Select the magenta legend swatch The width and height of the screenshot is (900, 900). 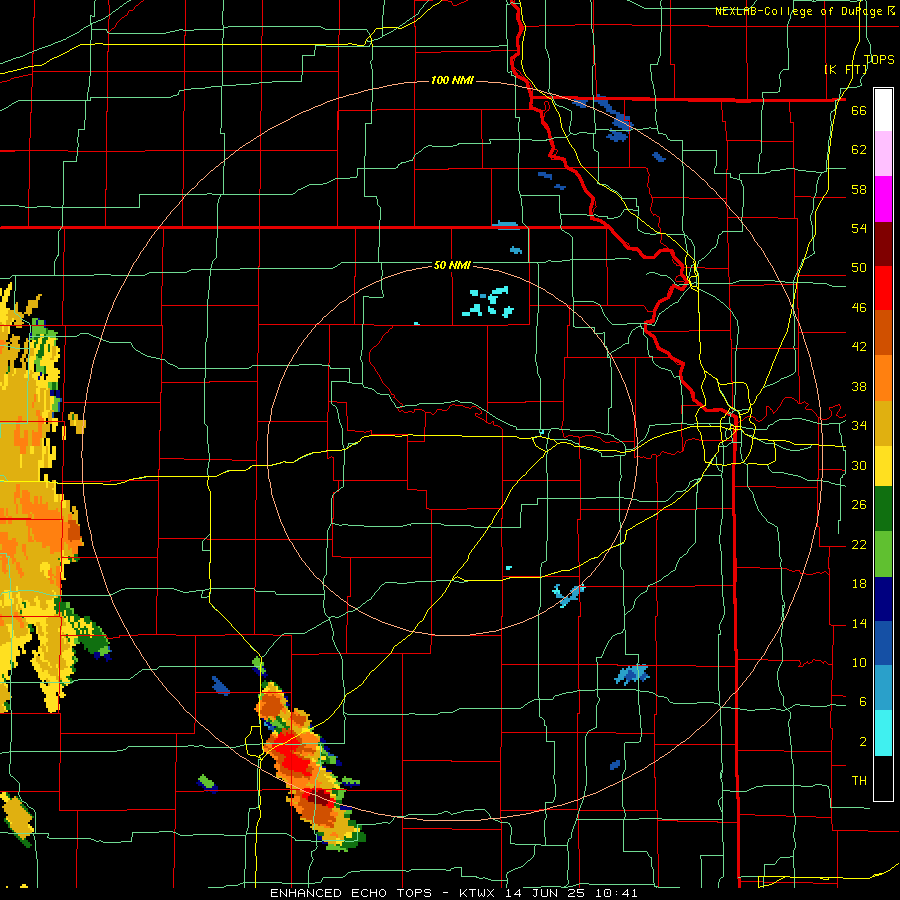click(883, 199)
